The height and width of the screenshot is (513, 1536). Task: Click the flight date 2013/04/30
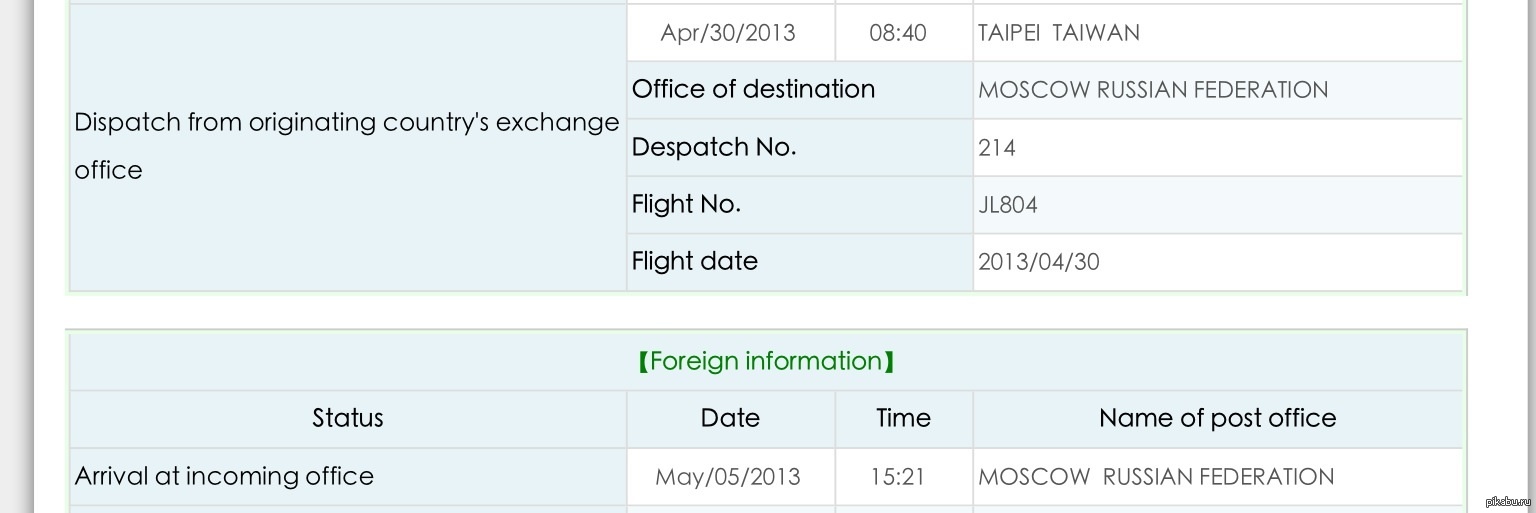click(x=1039, y=262)
